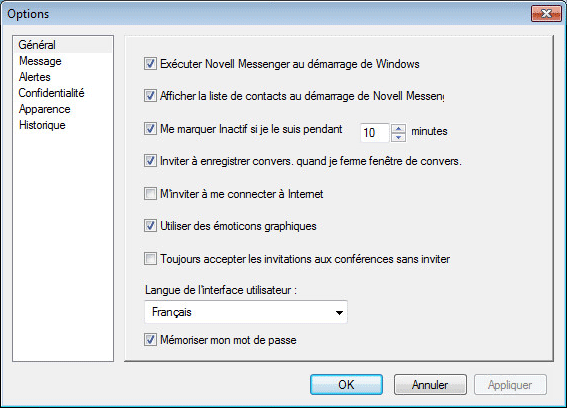Image resolution: width=567 pixels, height=408 pixels.
Task: Toggle Inviter à enregistrer convers. checkbox
Action: click(x=150, y=161)
